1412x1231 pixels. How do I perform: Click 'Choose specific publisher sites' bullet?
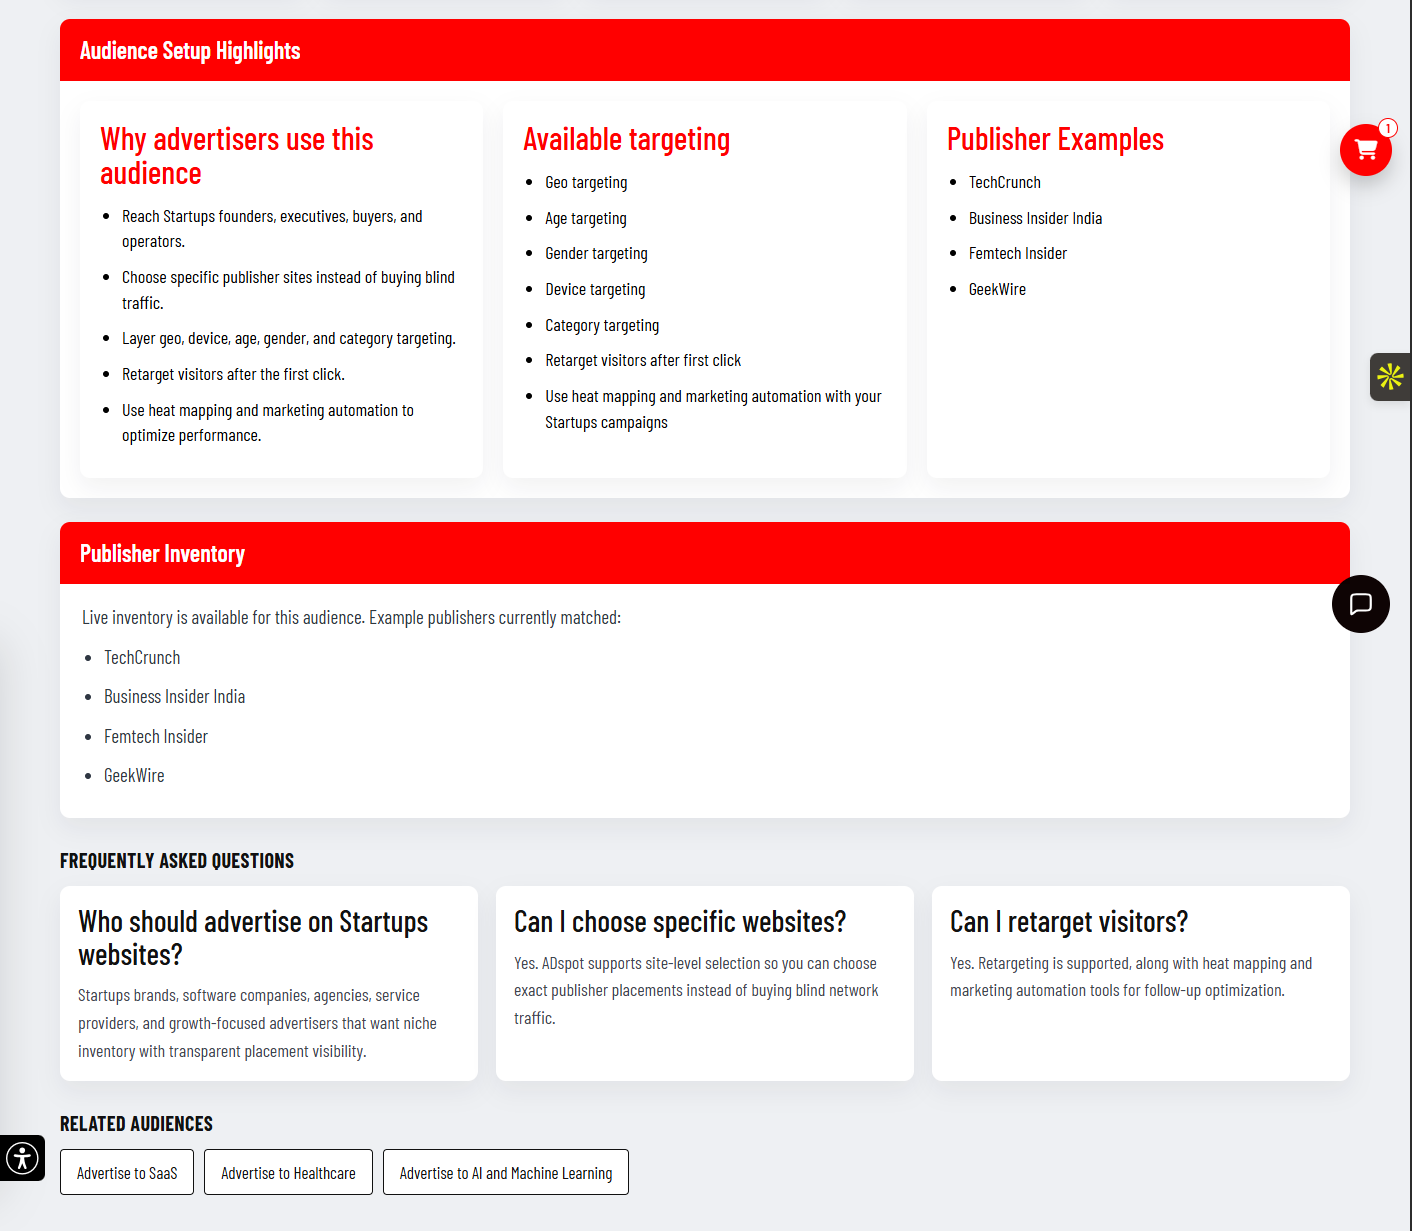pyautogui.click(x=288, y=290)
